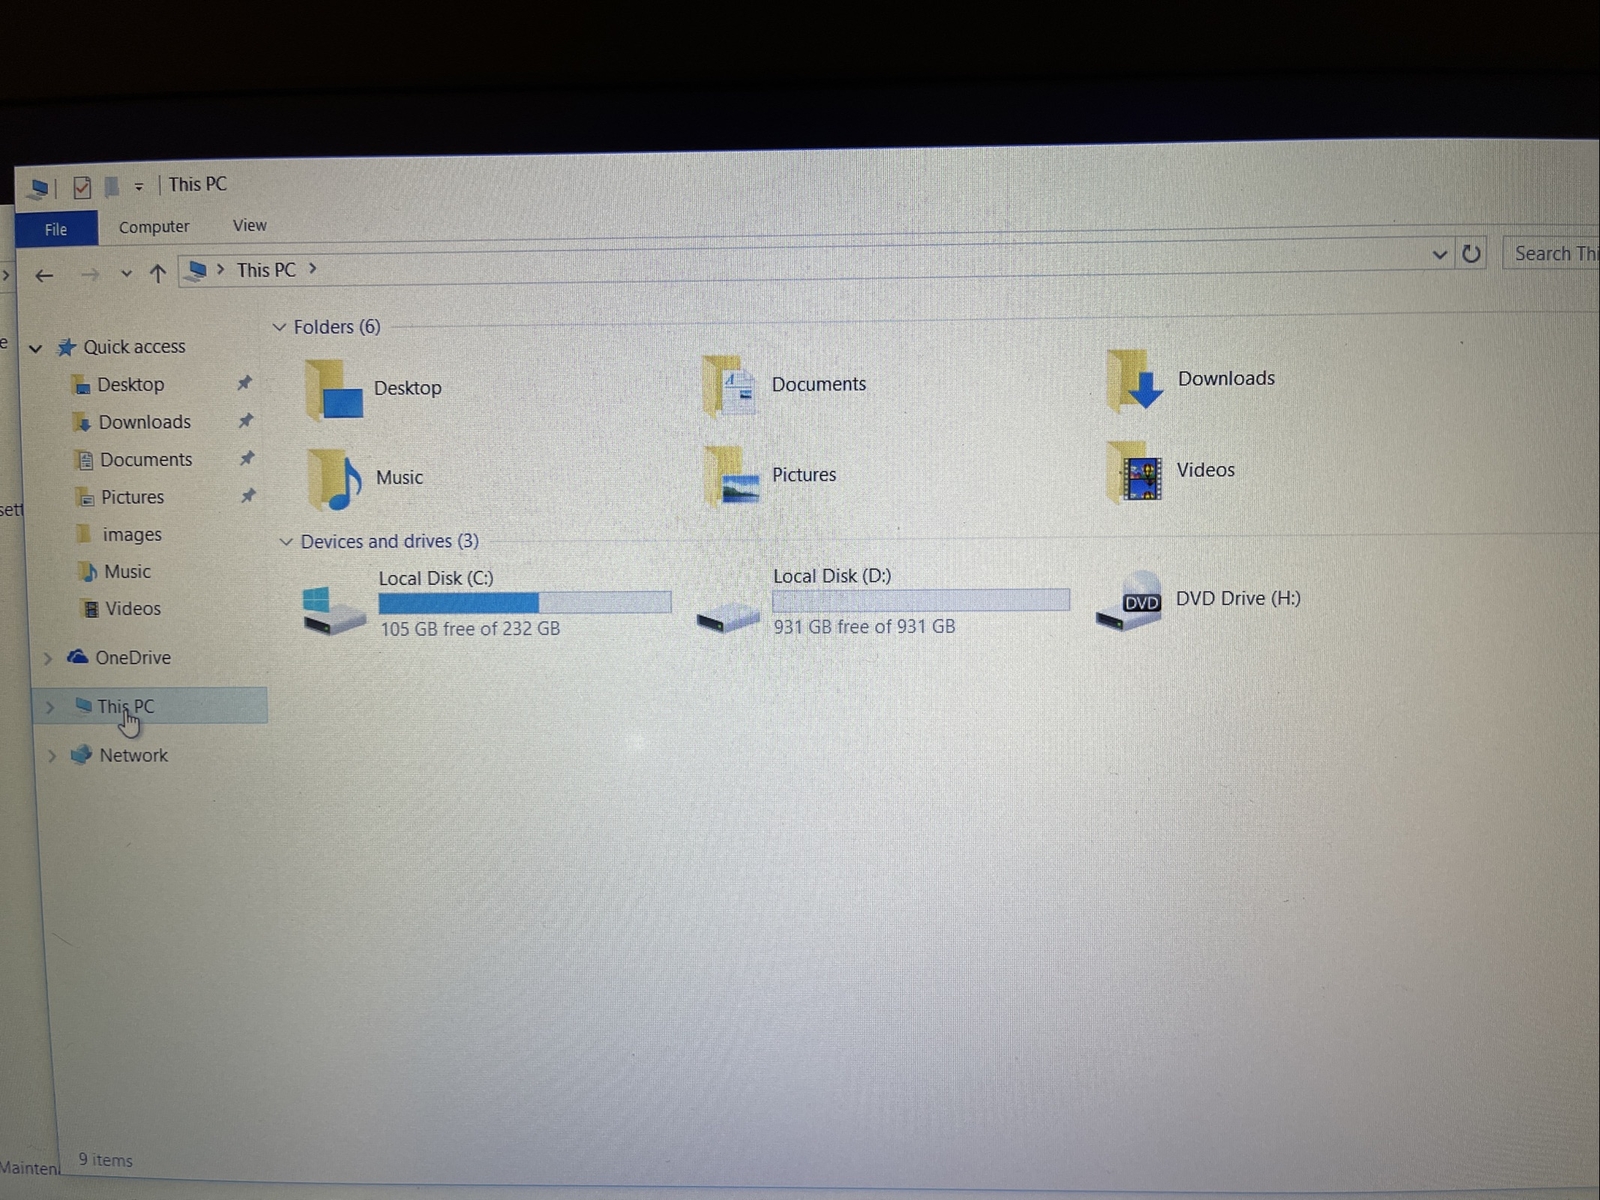Image resolution: width=1600 pixels, height=1200 pixels.
Task: Open the Pictures folder icon in Folders
Action: tap(732, 475)
